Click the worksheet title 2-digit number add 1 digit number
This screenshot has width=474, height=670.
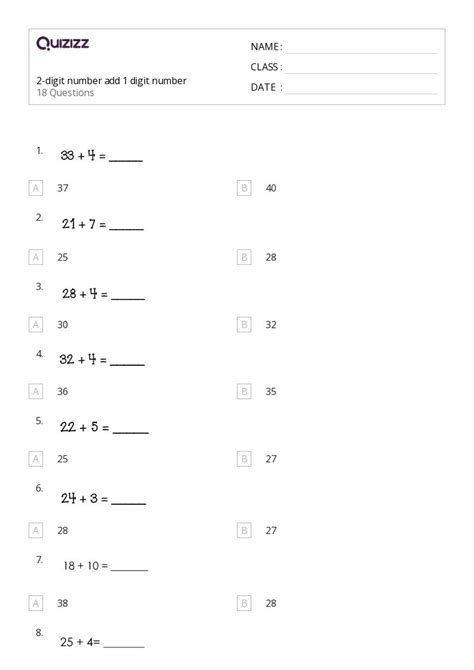click(x=112, y=81)
